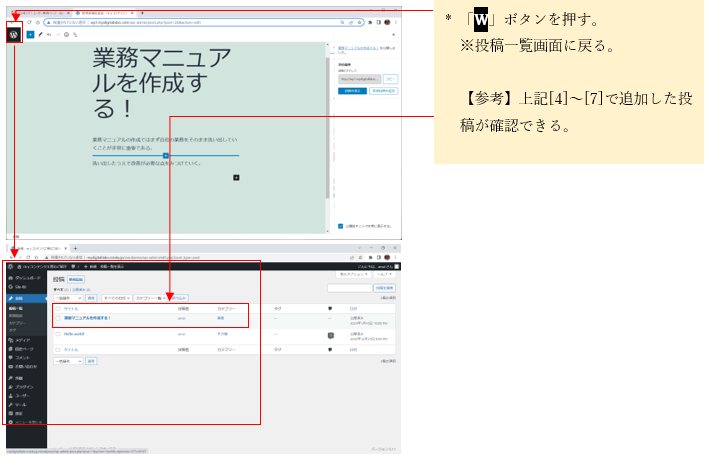Viewport: 712px width, 455px height.
Task: Click the WordPress W logo in editor
Action: (x=14, y=34)
